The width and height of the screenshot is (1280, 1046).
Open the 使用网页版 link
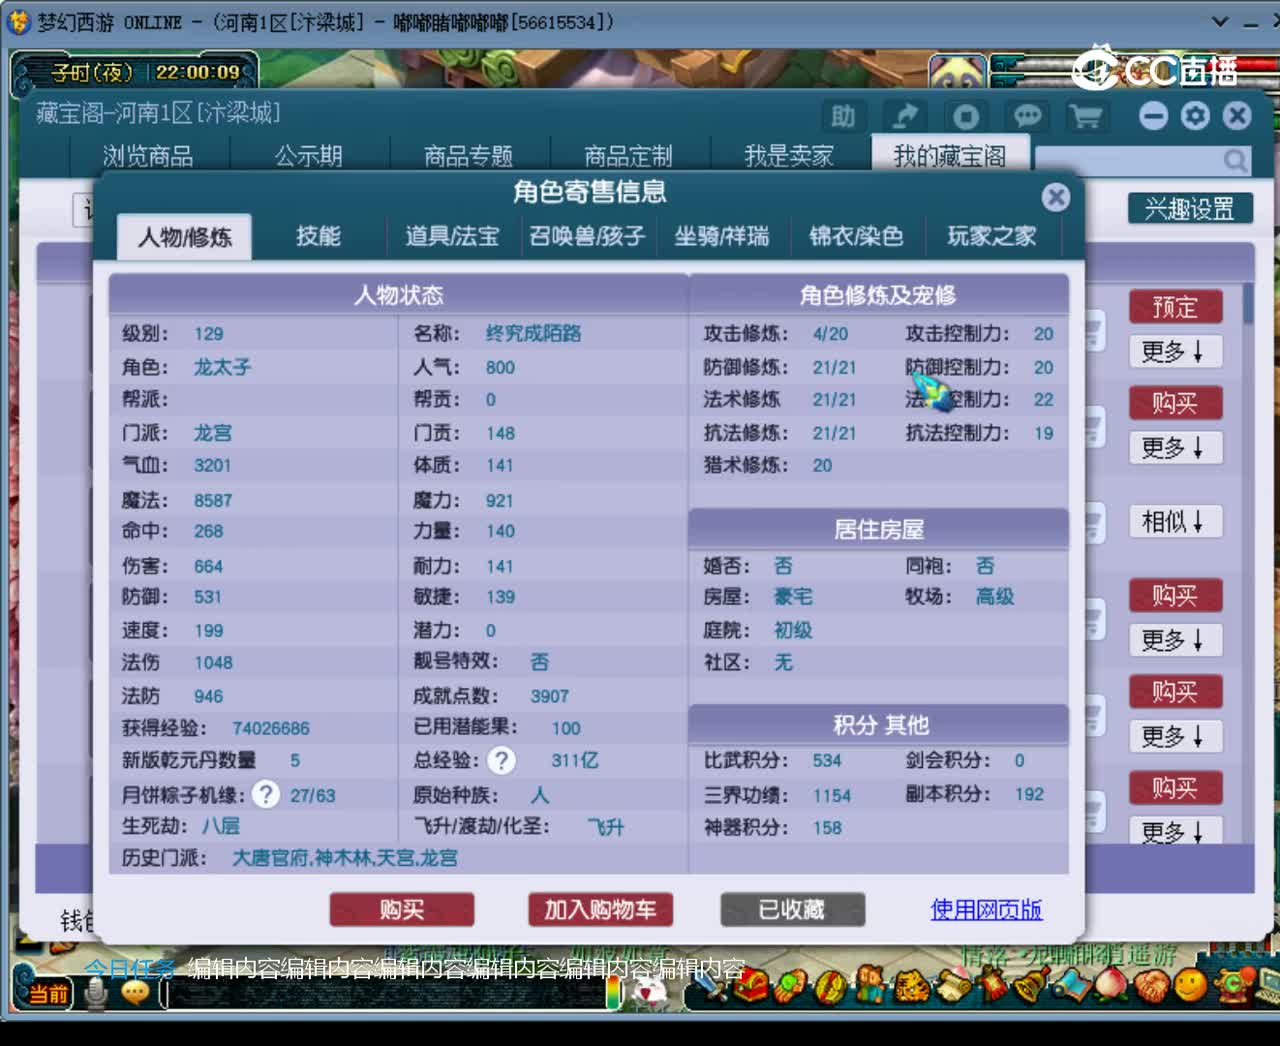click(x=986, y=910)
